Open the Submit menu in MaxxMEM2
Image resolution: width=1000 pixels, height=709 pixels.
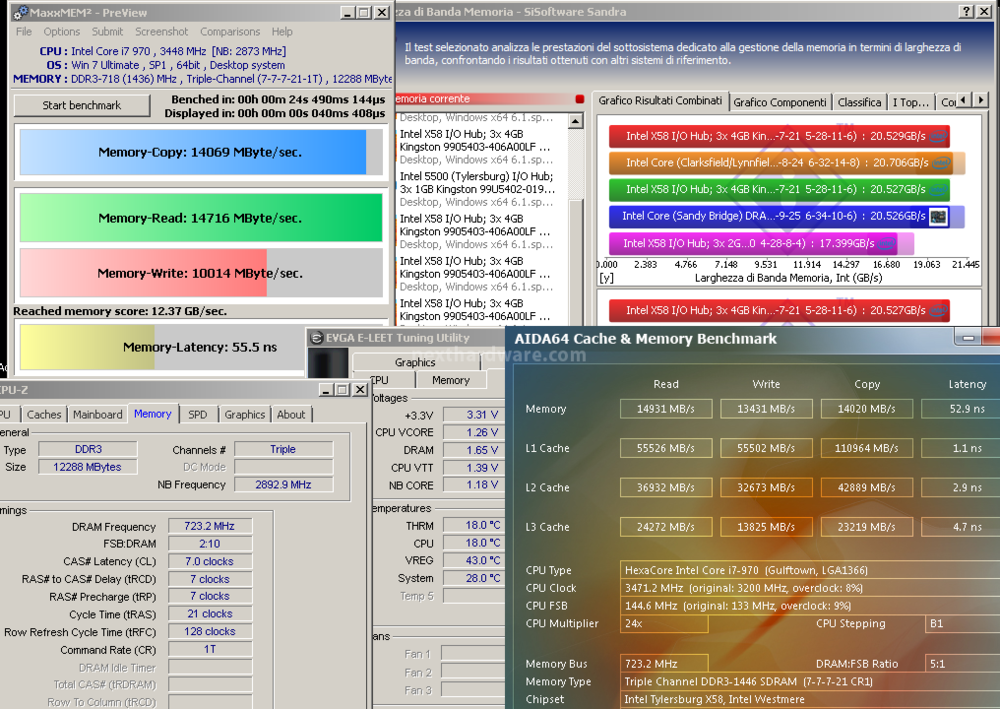tap(107, 31)
